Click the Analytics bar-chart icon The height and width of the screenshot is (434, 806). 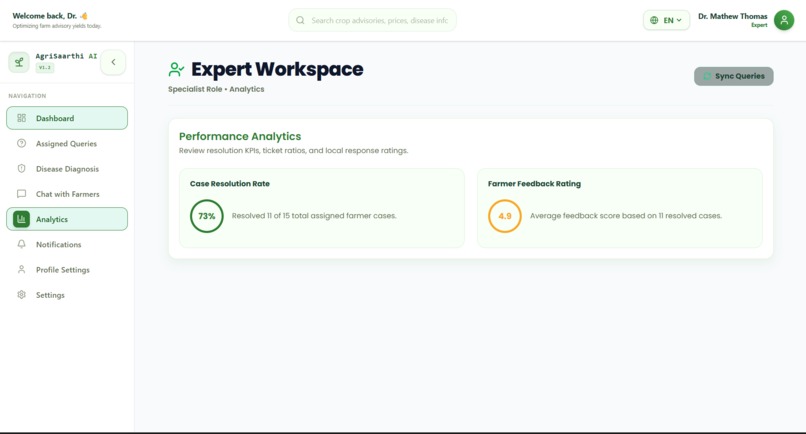tap(22, 219)
